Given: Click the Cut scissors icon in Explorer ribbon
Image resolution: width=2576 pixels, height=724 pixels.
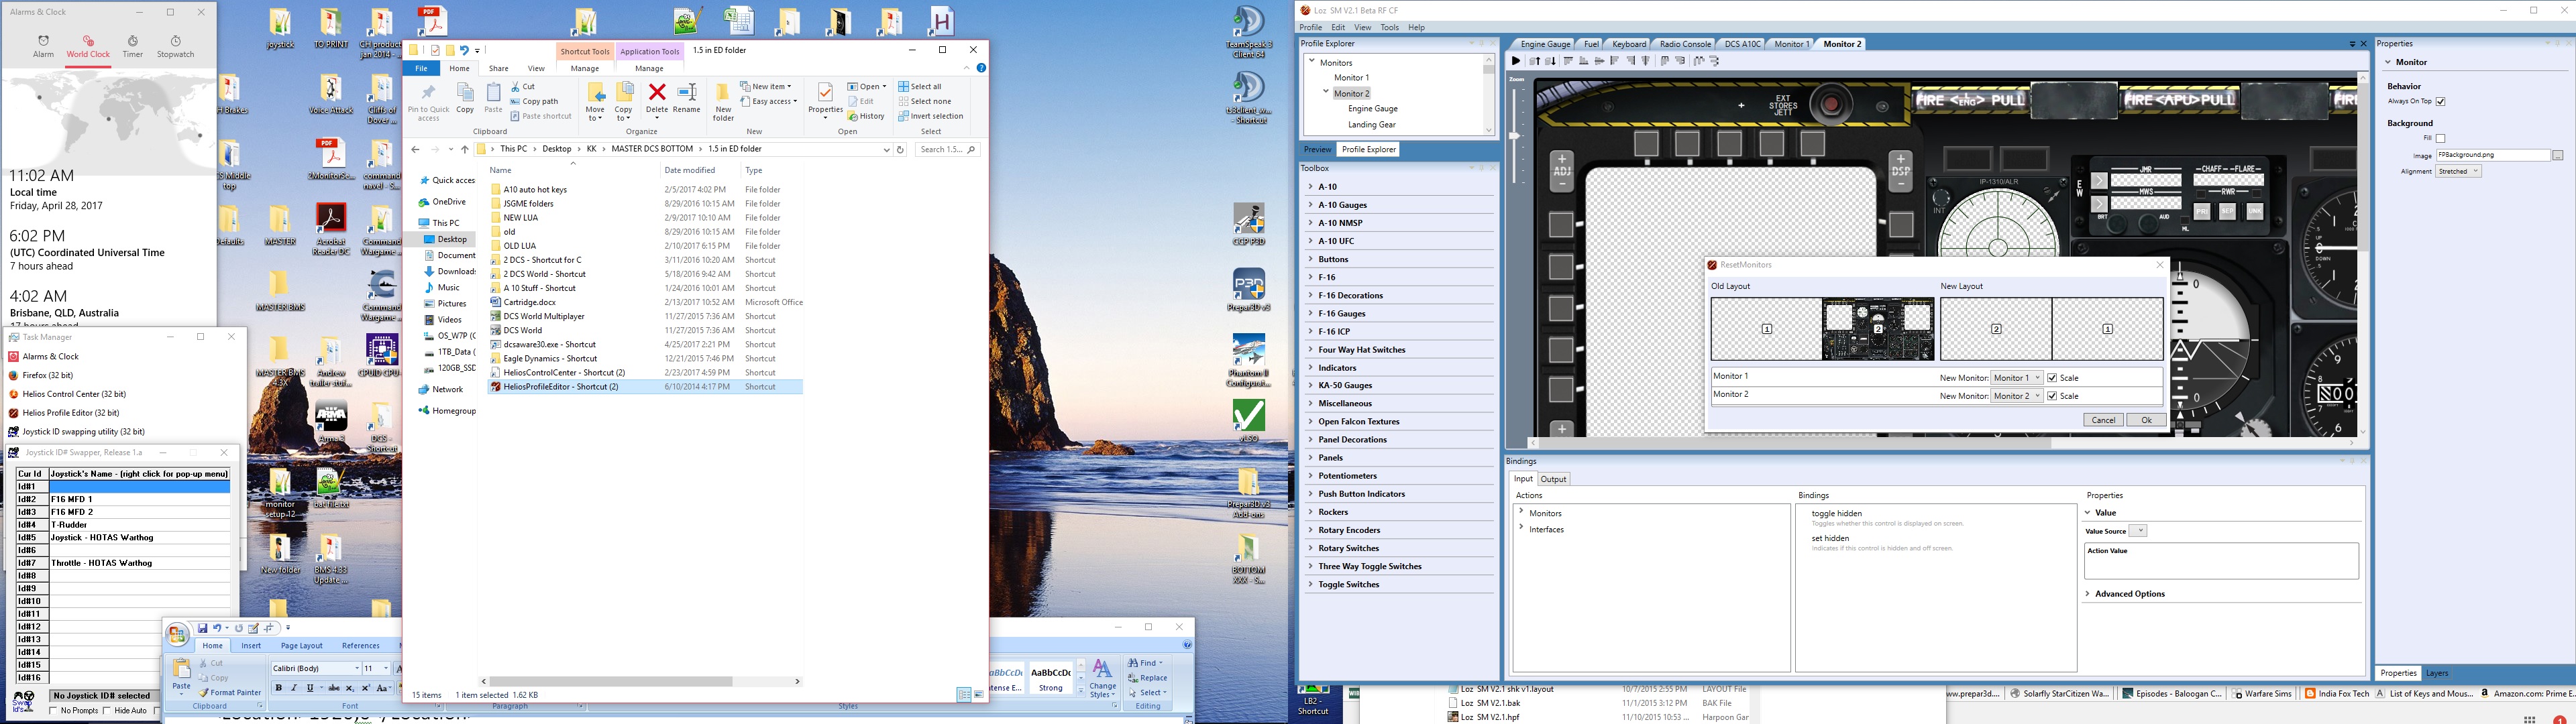Looking at the screenshot, I should 515,87.
